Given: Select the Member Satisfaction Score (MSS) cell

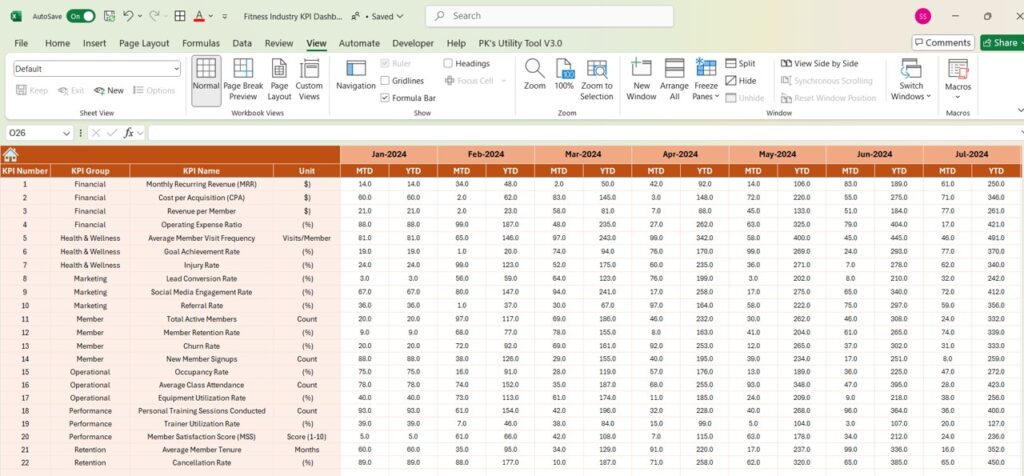Looking at the screenshot, I should pos(202,437).
